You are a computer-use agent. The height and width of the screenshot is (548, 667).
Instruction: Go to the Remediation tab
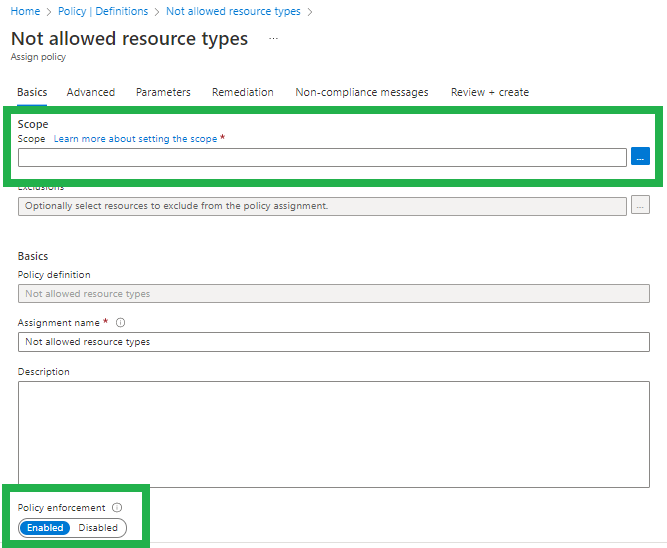click(242, 92)
